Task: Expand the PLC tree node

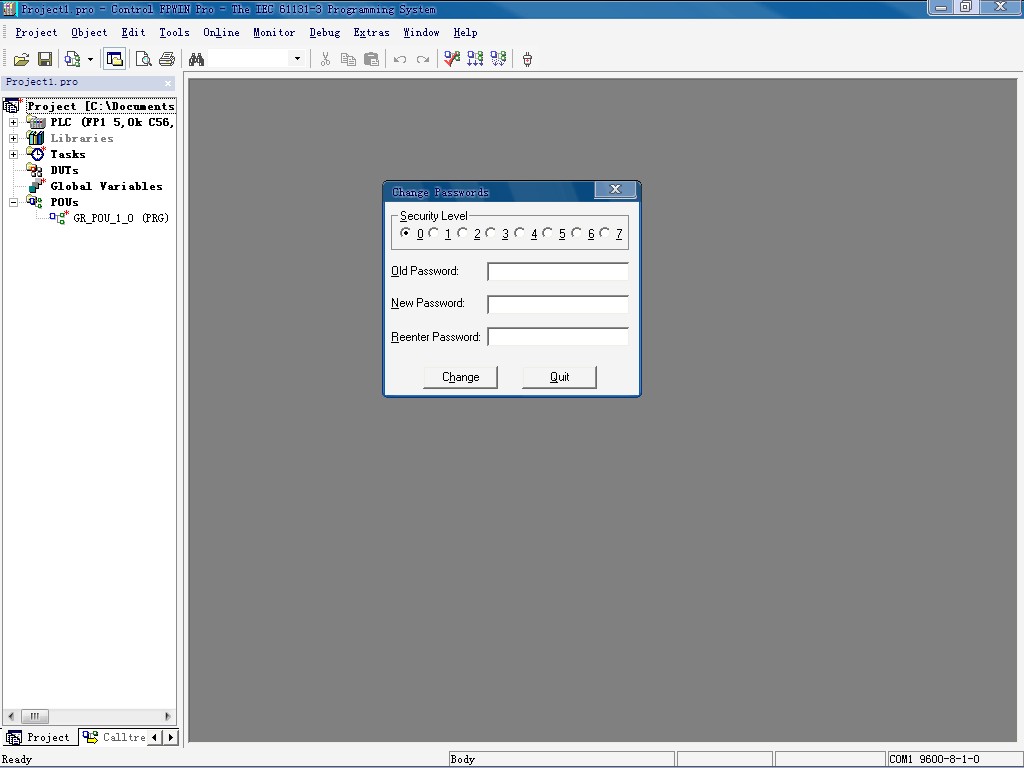Action: point(13,122)
